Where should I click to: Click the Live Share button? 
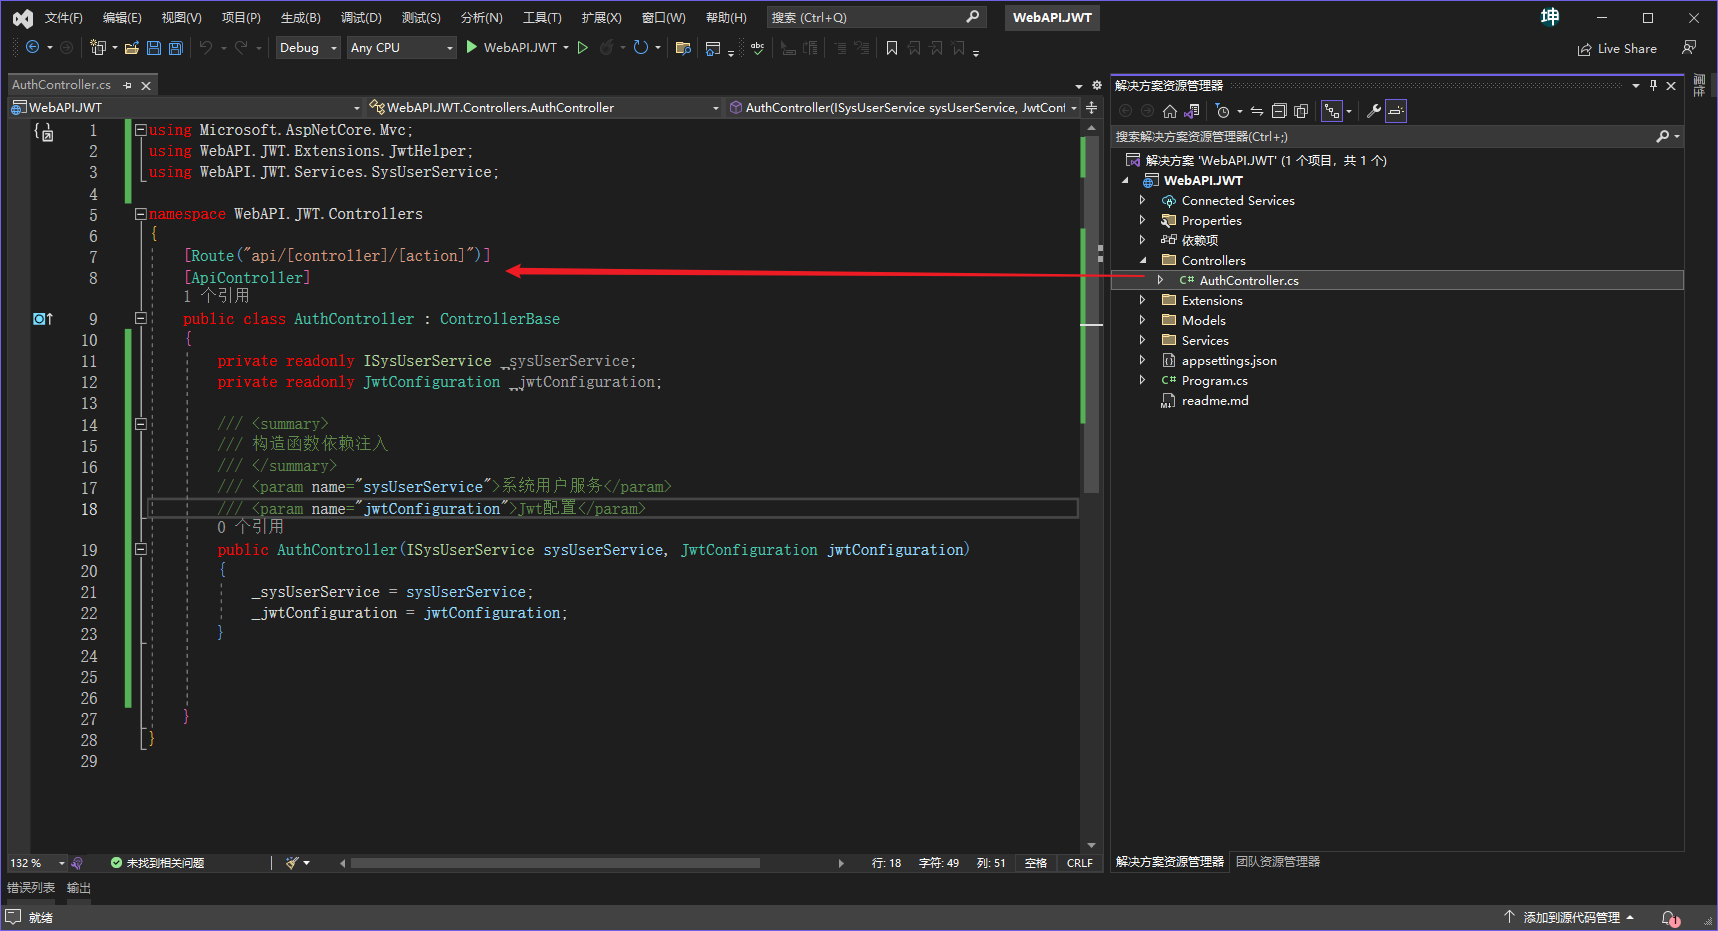tap(1617, 48)
